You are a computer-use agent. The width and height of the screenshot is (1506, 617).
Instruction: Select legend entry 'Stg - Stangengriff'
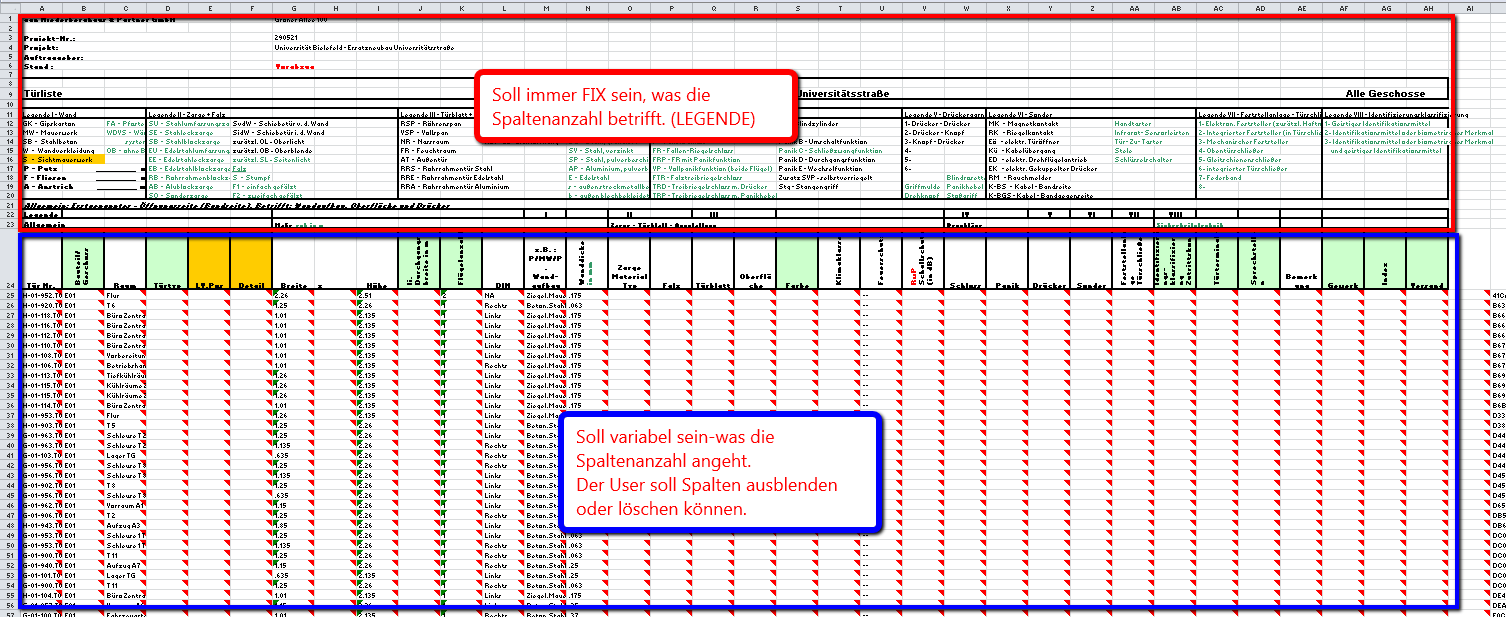coord(808,186)
